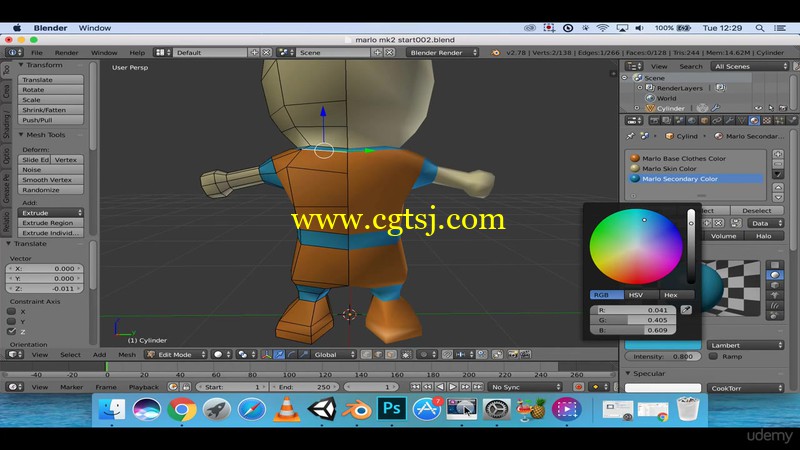Open the Constraints chain properties tab
Image resolution: width=800 pixels, height=450 pixels.
(x=716, y=120)
